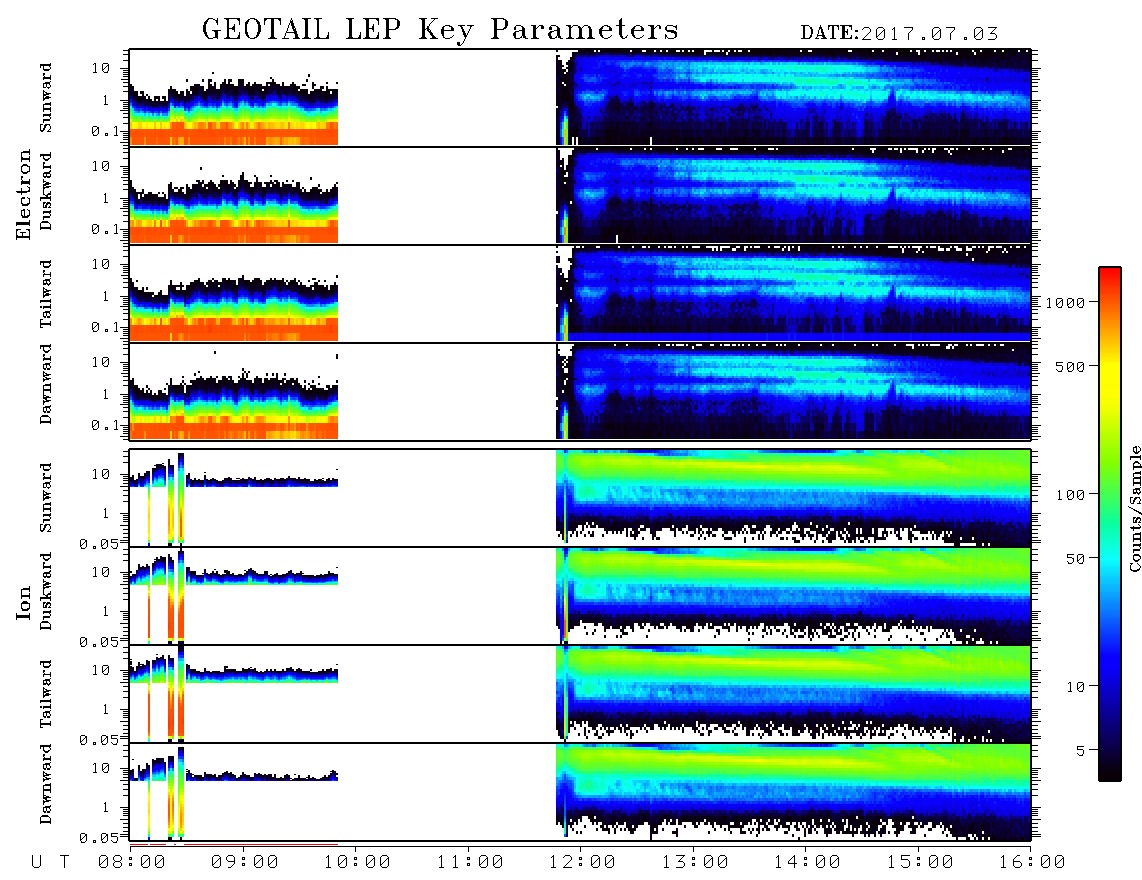Screen dimensions: 1142x880
Task: Click the Ion Tailward spectrogram panel
Action: [x=580, y=694]
